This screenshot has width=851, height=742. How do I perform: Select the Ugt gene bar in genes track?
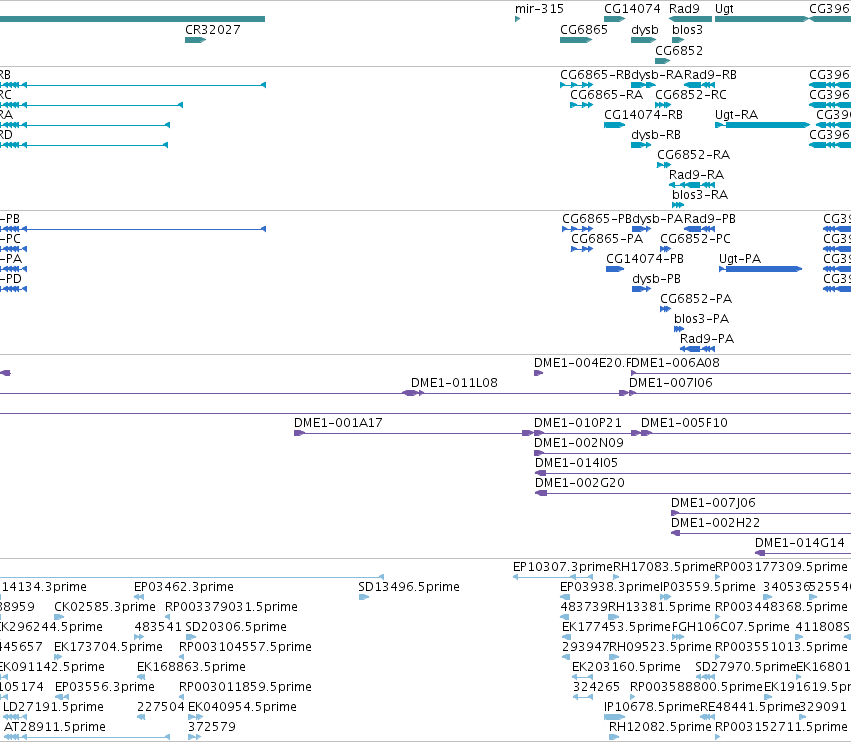pos(761,19)
